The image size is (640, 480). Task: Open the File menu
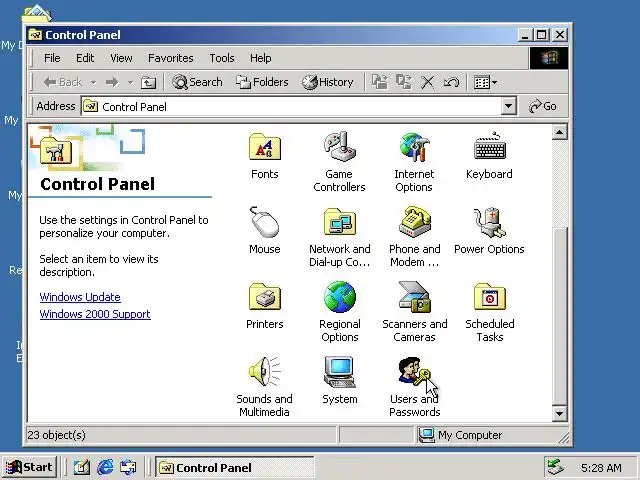coord(52,58)
